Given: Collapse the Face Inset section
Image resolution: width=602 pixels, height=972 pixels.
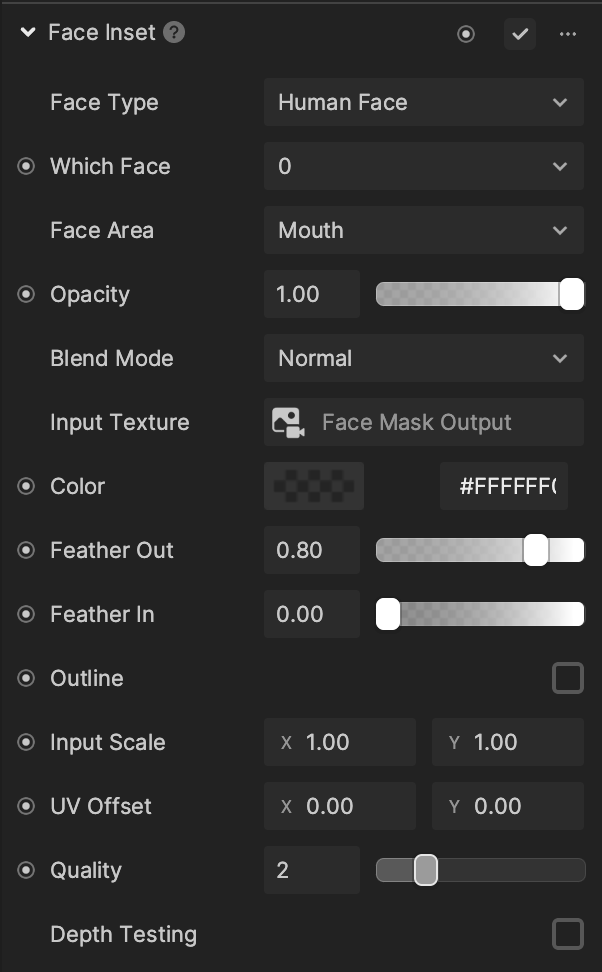Looking at the screenshot, I should point(27,32).
